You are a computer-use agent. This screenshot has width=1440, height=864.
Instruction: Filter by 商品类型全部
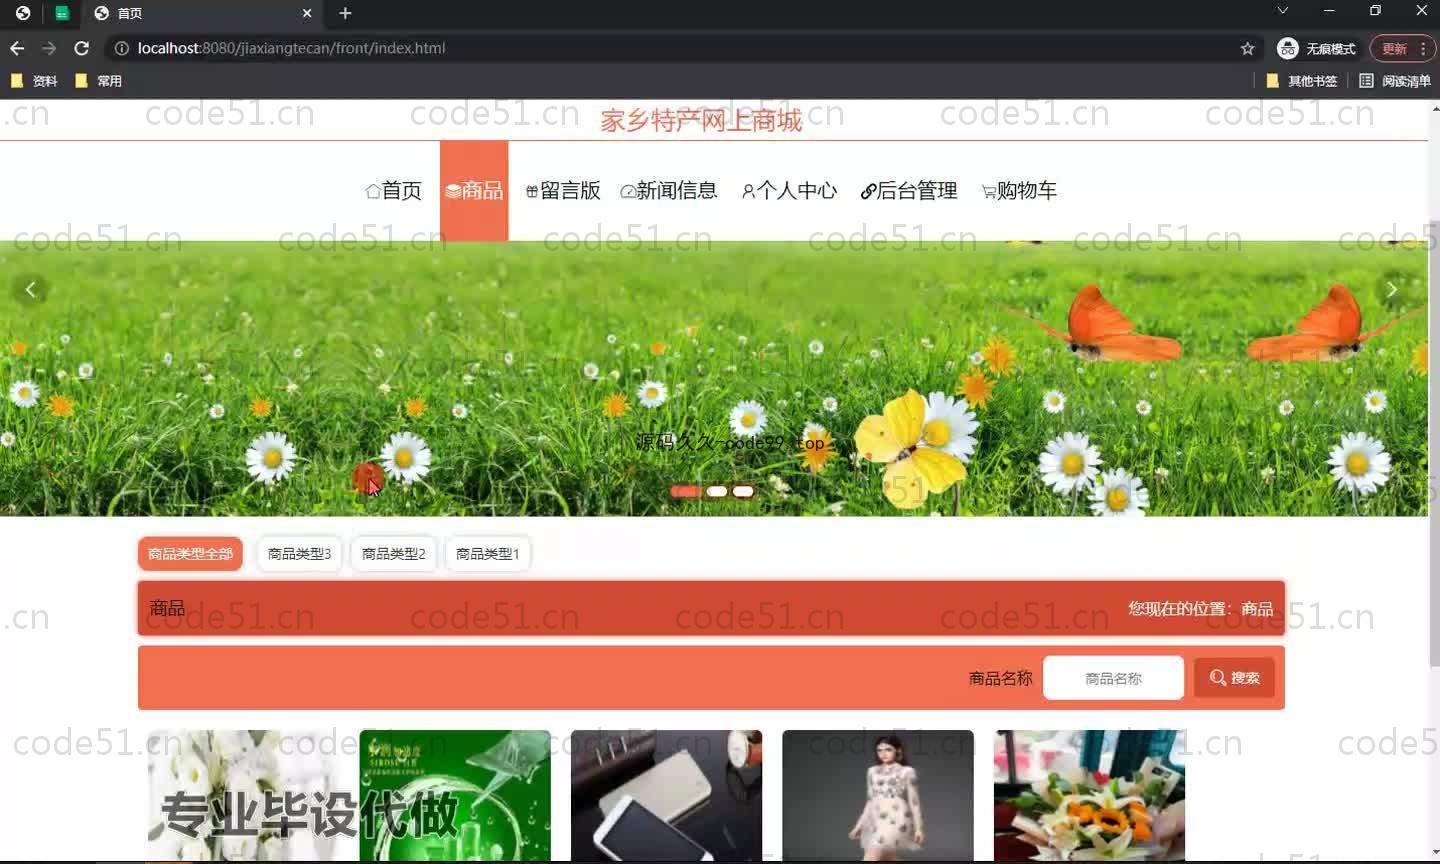tap(190, 553)
